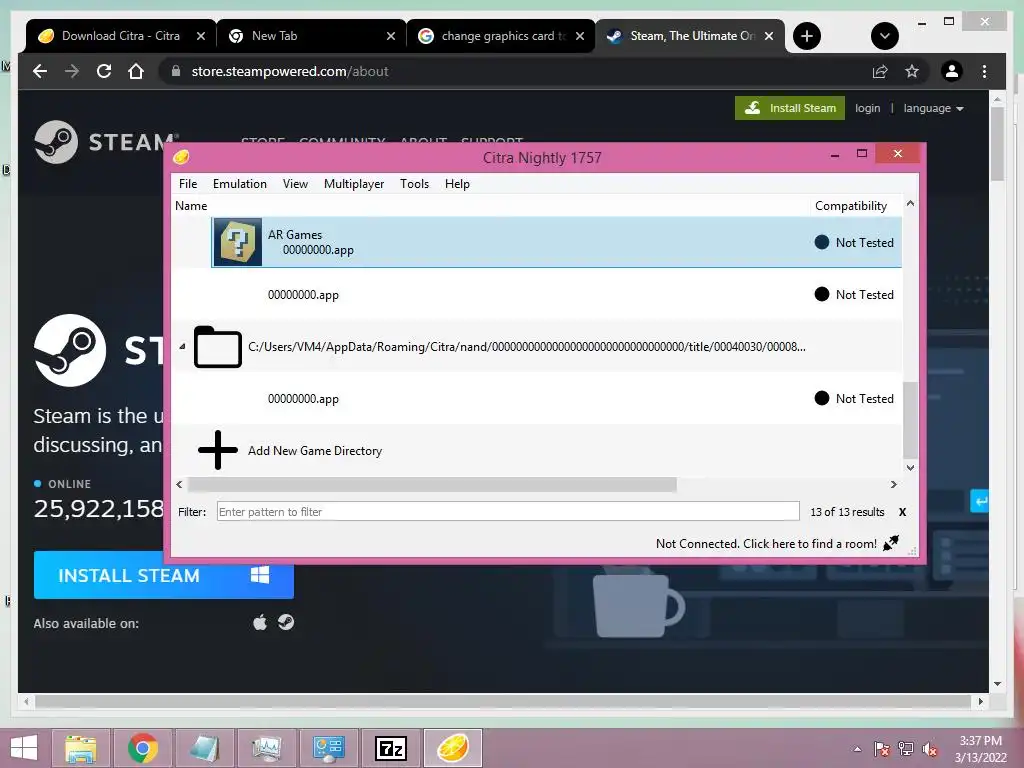Focus the Enter pattern to filter field
This screenshot has height=768, width=1024.
tap(508, 511)
